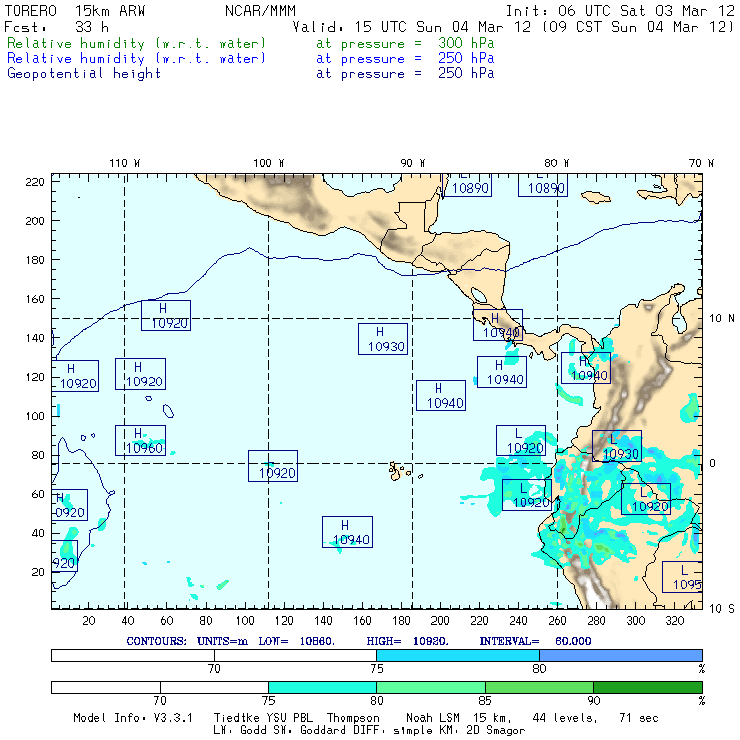The height and width of the screenshot is (740, 740).
Task: Select the cyan 75-80% segment of upper colorbar
Action: [458, 654]
